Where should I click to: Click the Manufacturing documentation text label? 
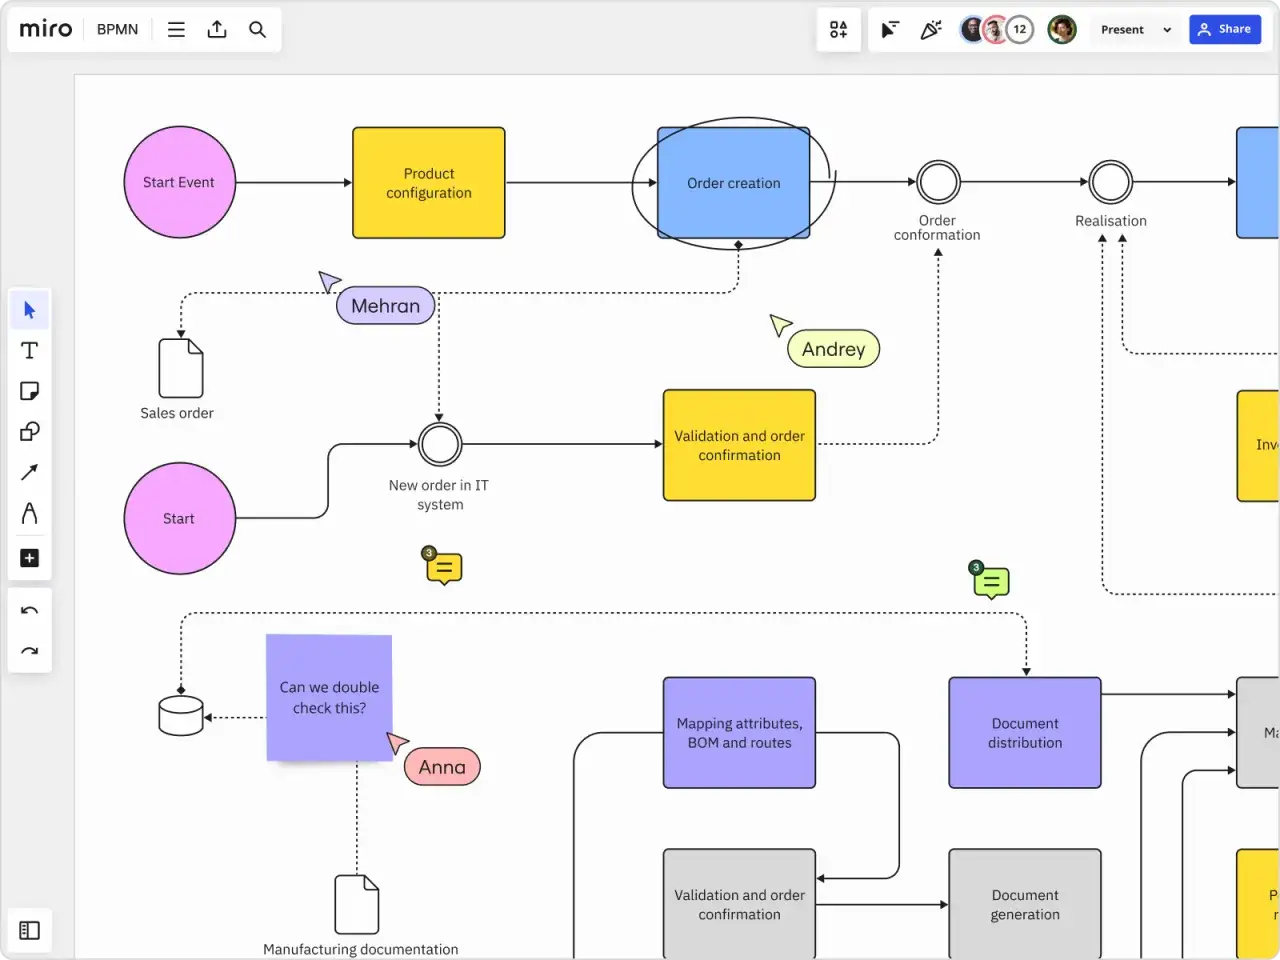pos(361,949)
